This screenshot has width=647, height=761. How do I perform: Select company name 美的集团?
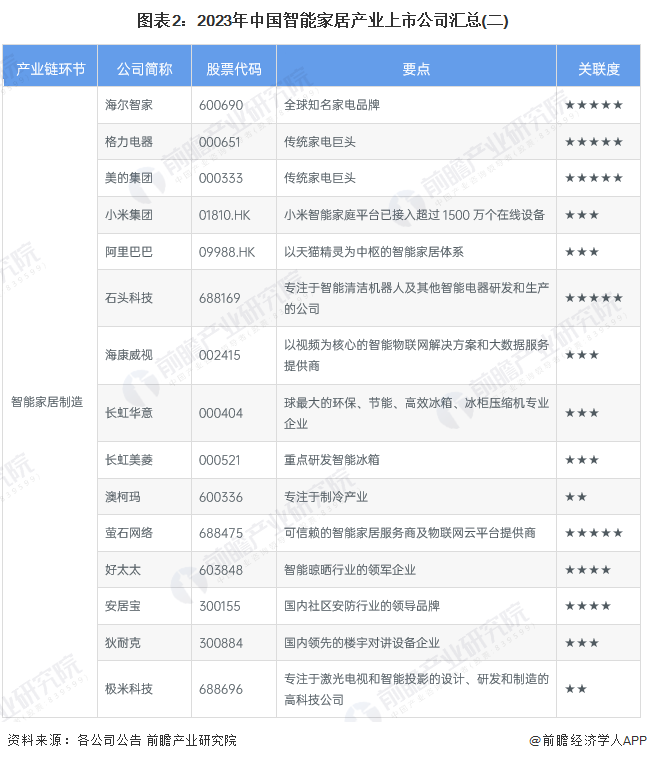(x=129, y=178)
